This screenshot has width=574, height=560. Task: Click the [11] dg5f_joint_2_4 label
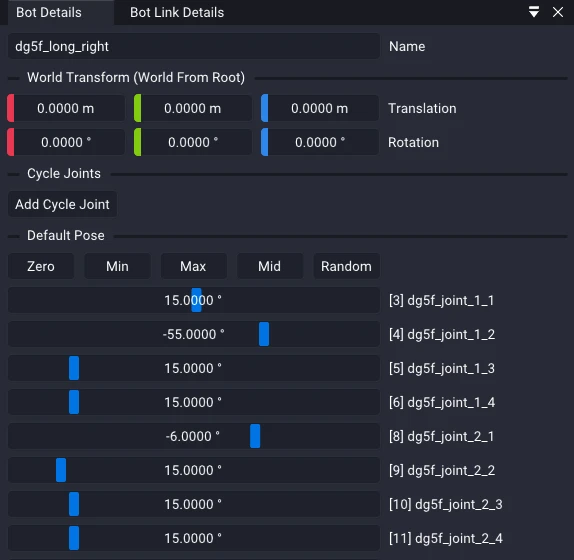(x=446, y=539)
